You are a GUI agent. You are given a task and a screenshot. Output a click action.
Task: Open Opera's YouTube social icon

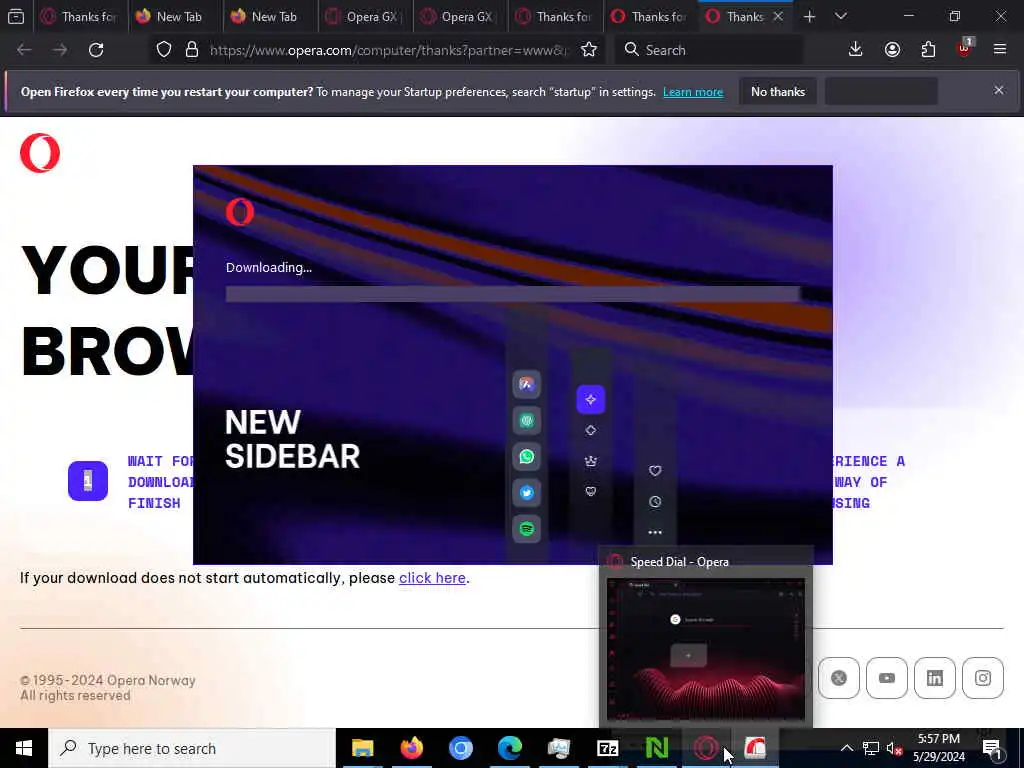click(887, 678)
